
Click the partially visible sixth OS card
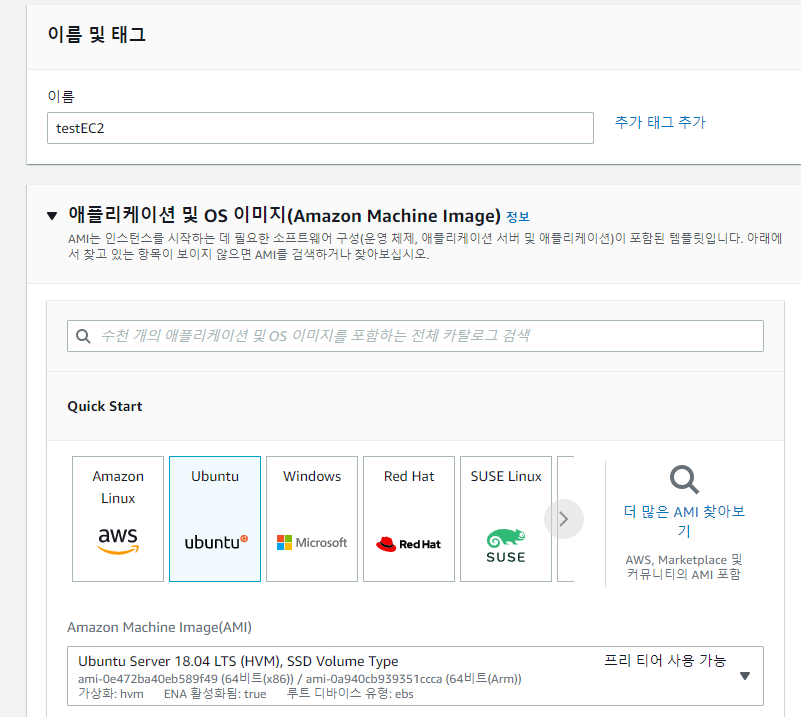coord(566,519)
